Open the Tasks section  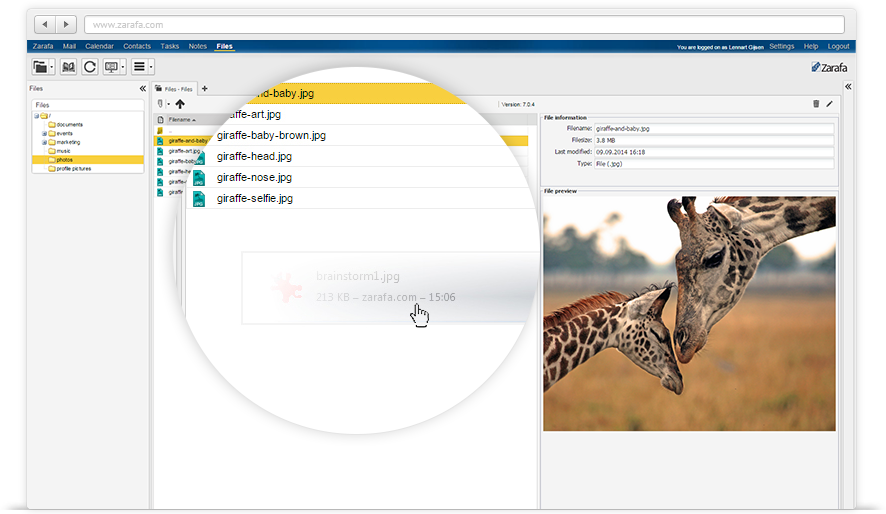click(x=170, y=46)
